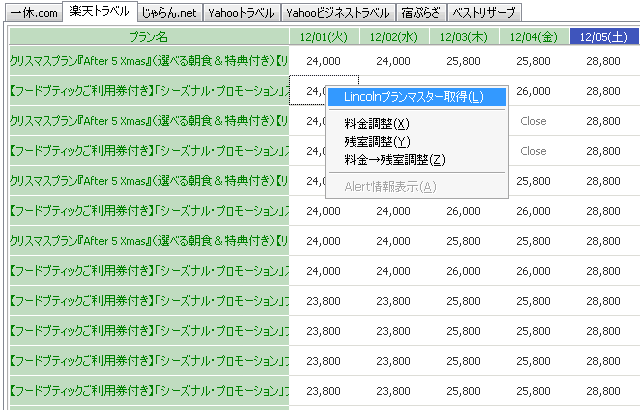The height and width of the screenshot is (410, 640).
Task: Select the 12/03(木) date header
Action: [463, 37]
